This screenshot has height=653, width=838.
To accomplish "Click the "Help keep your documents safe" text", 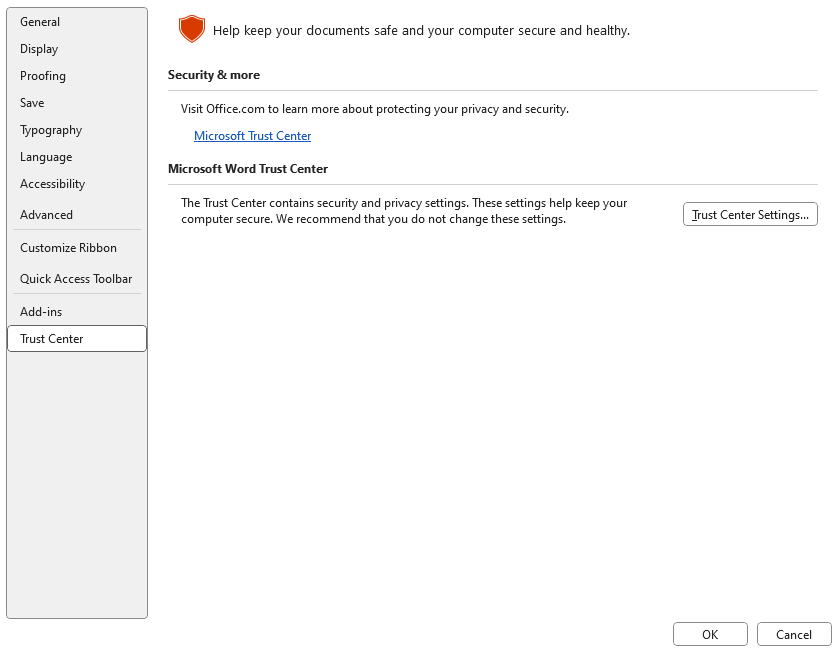I will (x=421, y=31).
